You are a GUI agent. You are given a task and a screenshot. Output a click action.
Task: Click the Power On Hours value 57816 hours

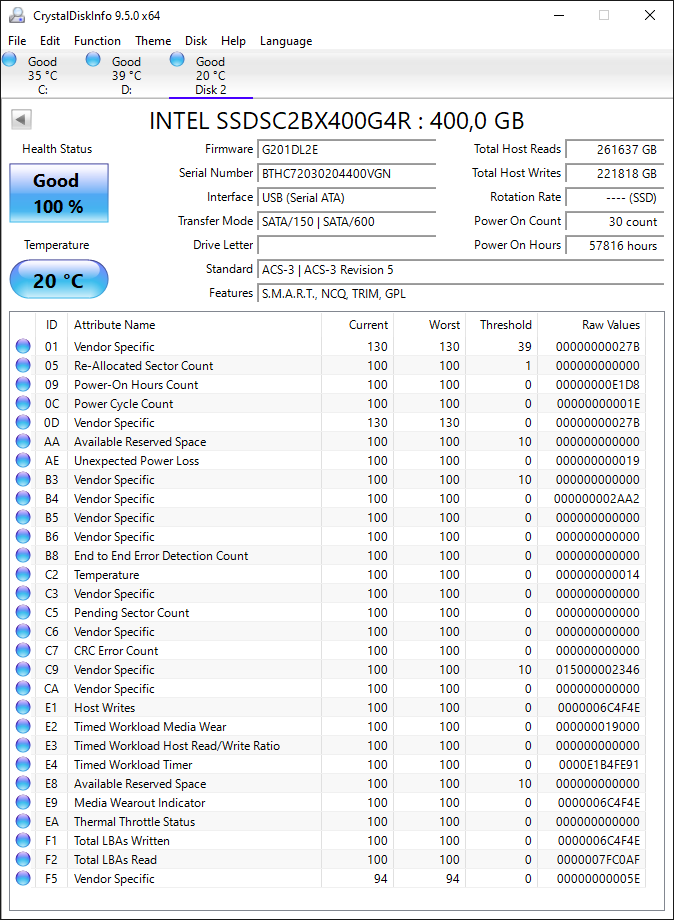click(615, 246)
